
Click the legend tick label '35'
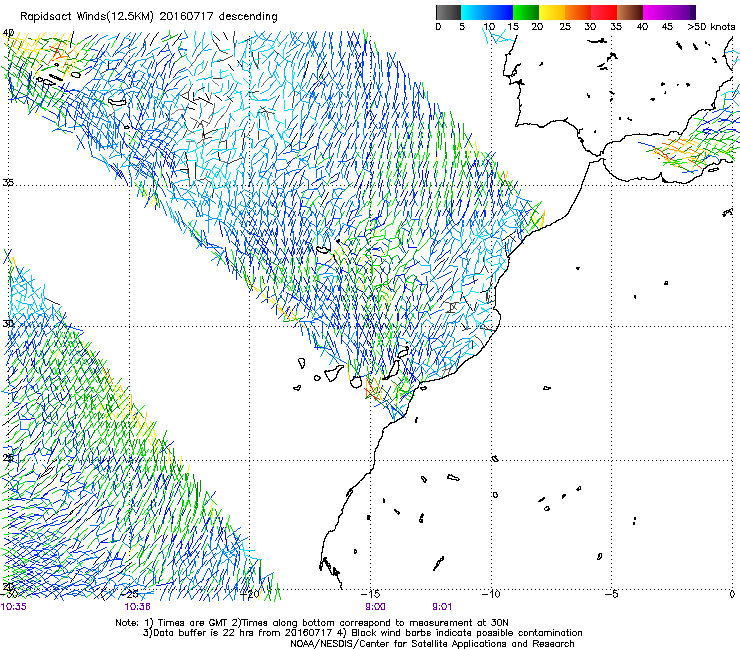pyautogui.click(x=616, y=27)
